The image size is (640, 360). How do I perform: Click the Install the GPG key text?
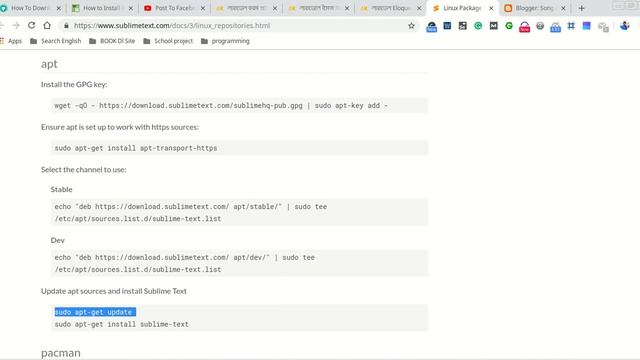(74, 84)
